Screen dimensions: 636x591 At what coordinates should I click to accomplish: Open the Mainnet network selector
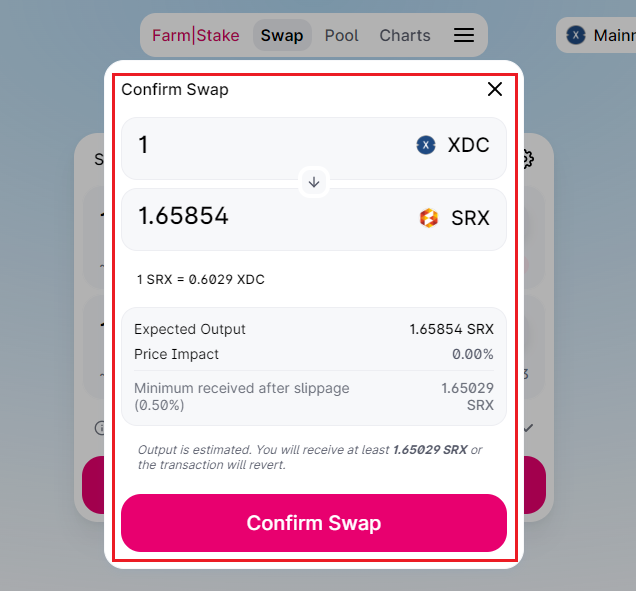(x=596, y=35)
